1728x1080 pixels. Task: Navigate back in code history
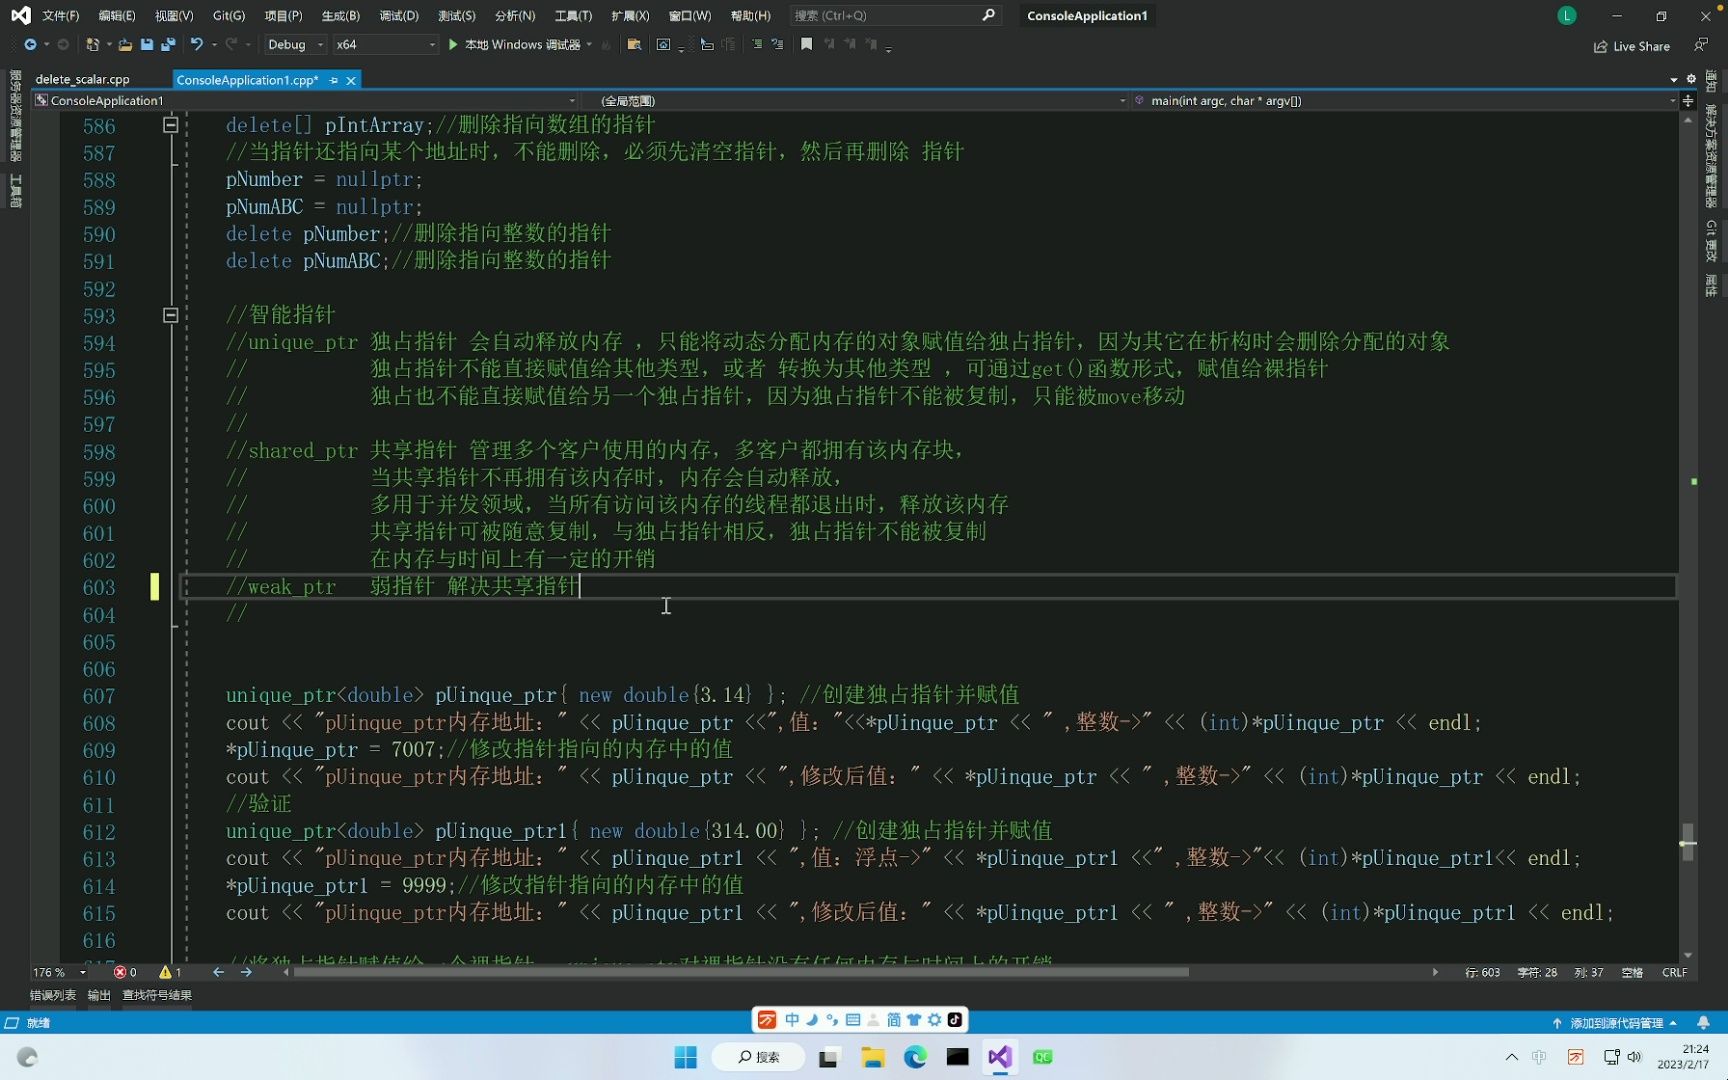click(x=31, y=44)
